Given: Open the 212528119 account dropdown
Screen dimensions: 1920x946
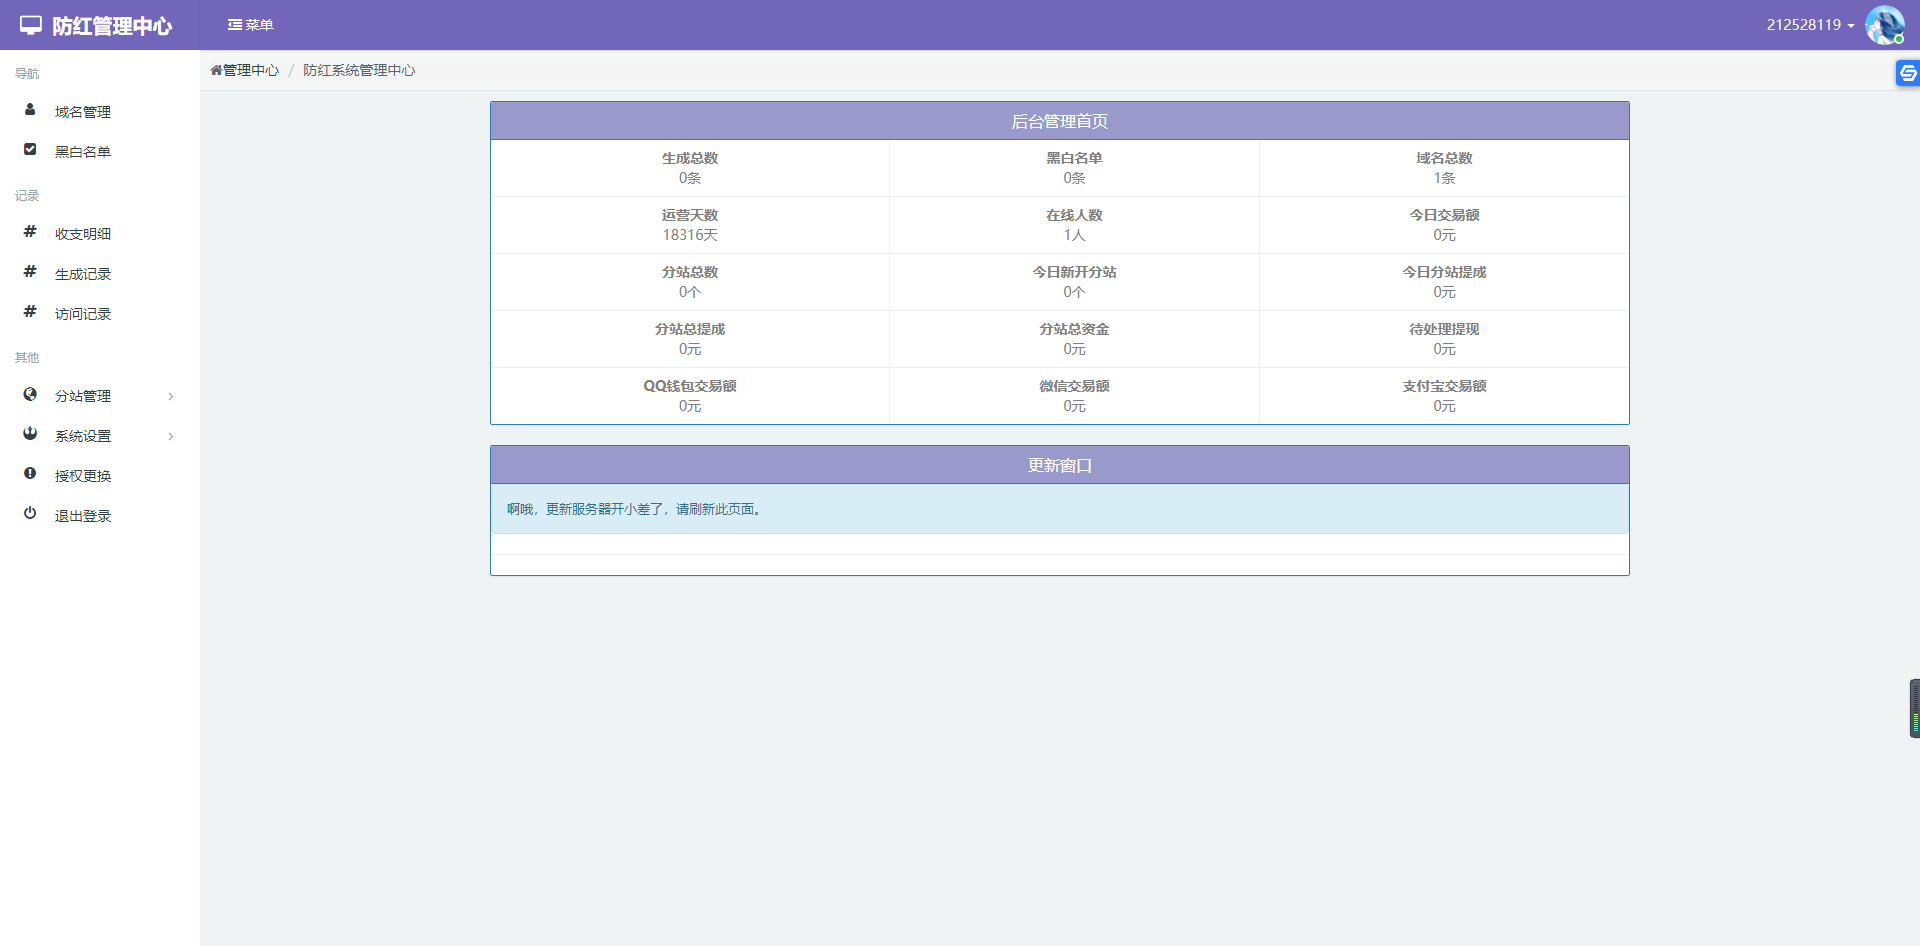Looking at the screenshot, I should coord(1809,25).
